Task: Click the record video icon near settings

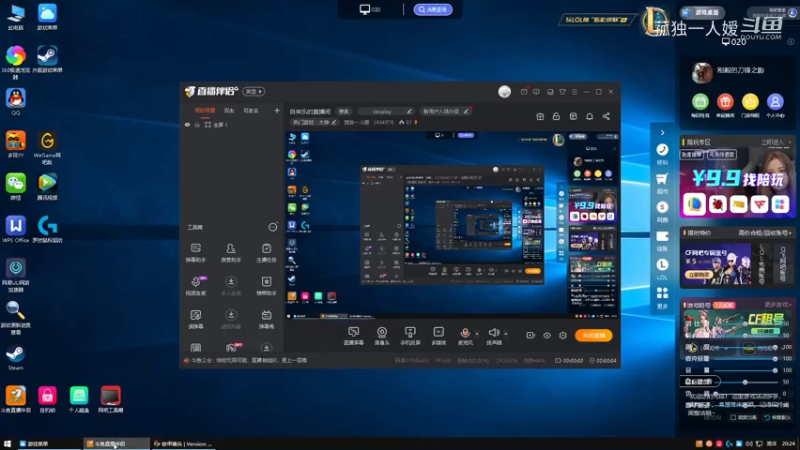Action: pos(531,335)
